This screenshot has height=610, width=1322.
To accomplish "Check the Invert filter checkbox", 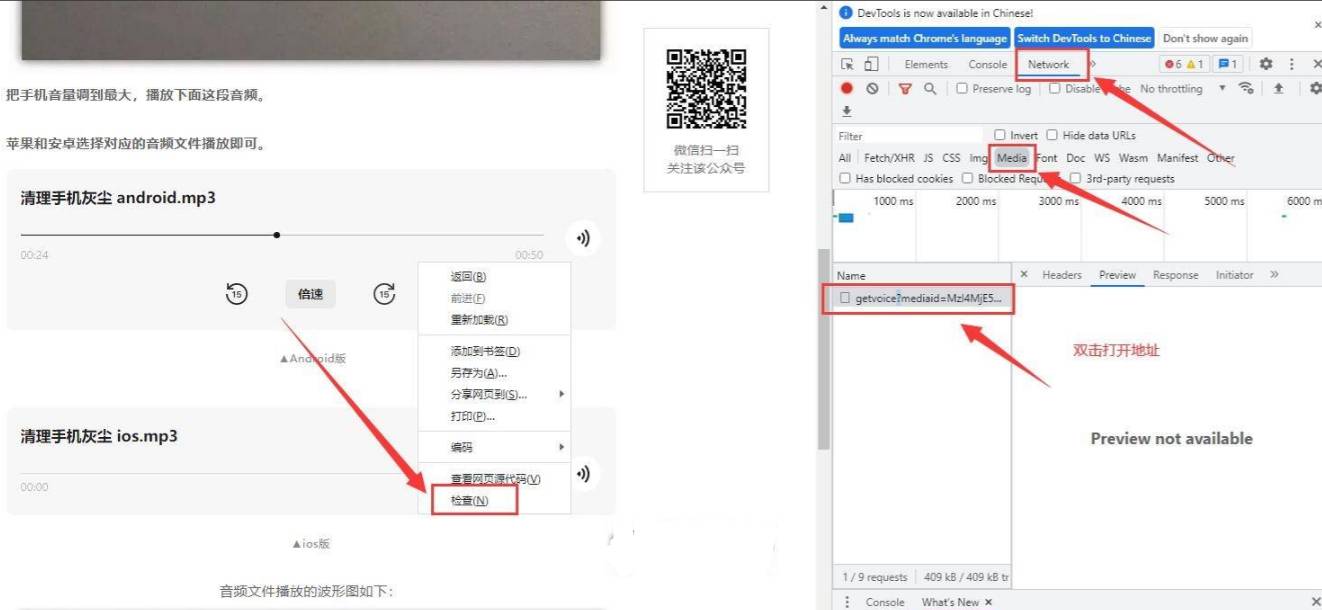I will (x=1000, y=135).
